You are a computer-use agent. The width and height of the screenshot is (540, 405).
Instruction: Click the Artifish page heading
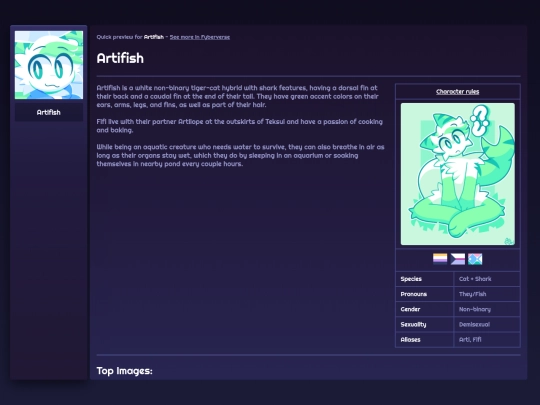[x=120, y=58]
